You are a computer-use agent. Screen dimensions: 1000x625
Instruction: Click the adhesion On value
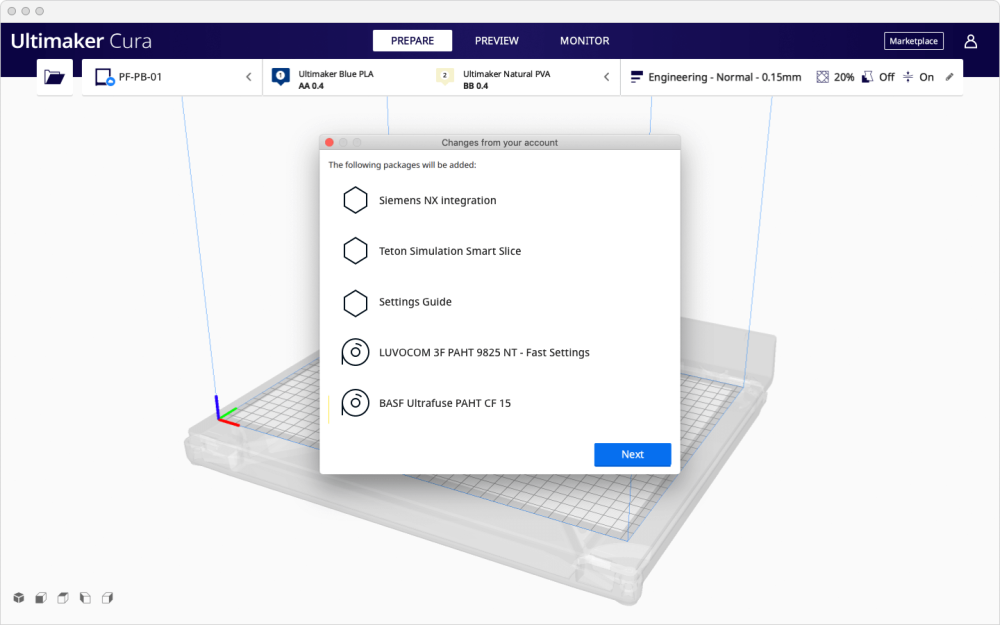[x=927, y=77]
